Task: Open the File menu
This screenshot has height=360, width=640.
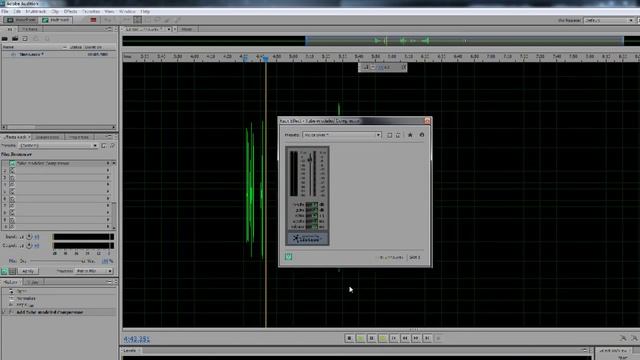Action: [x=5, y=11]
